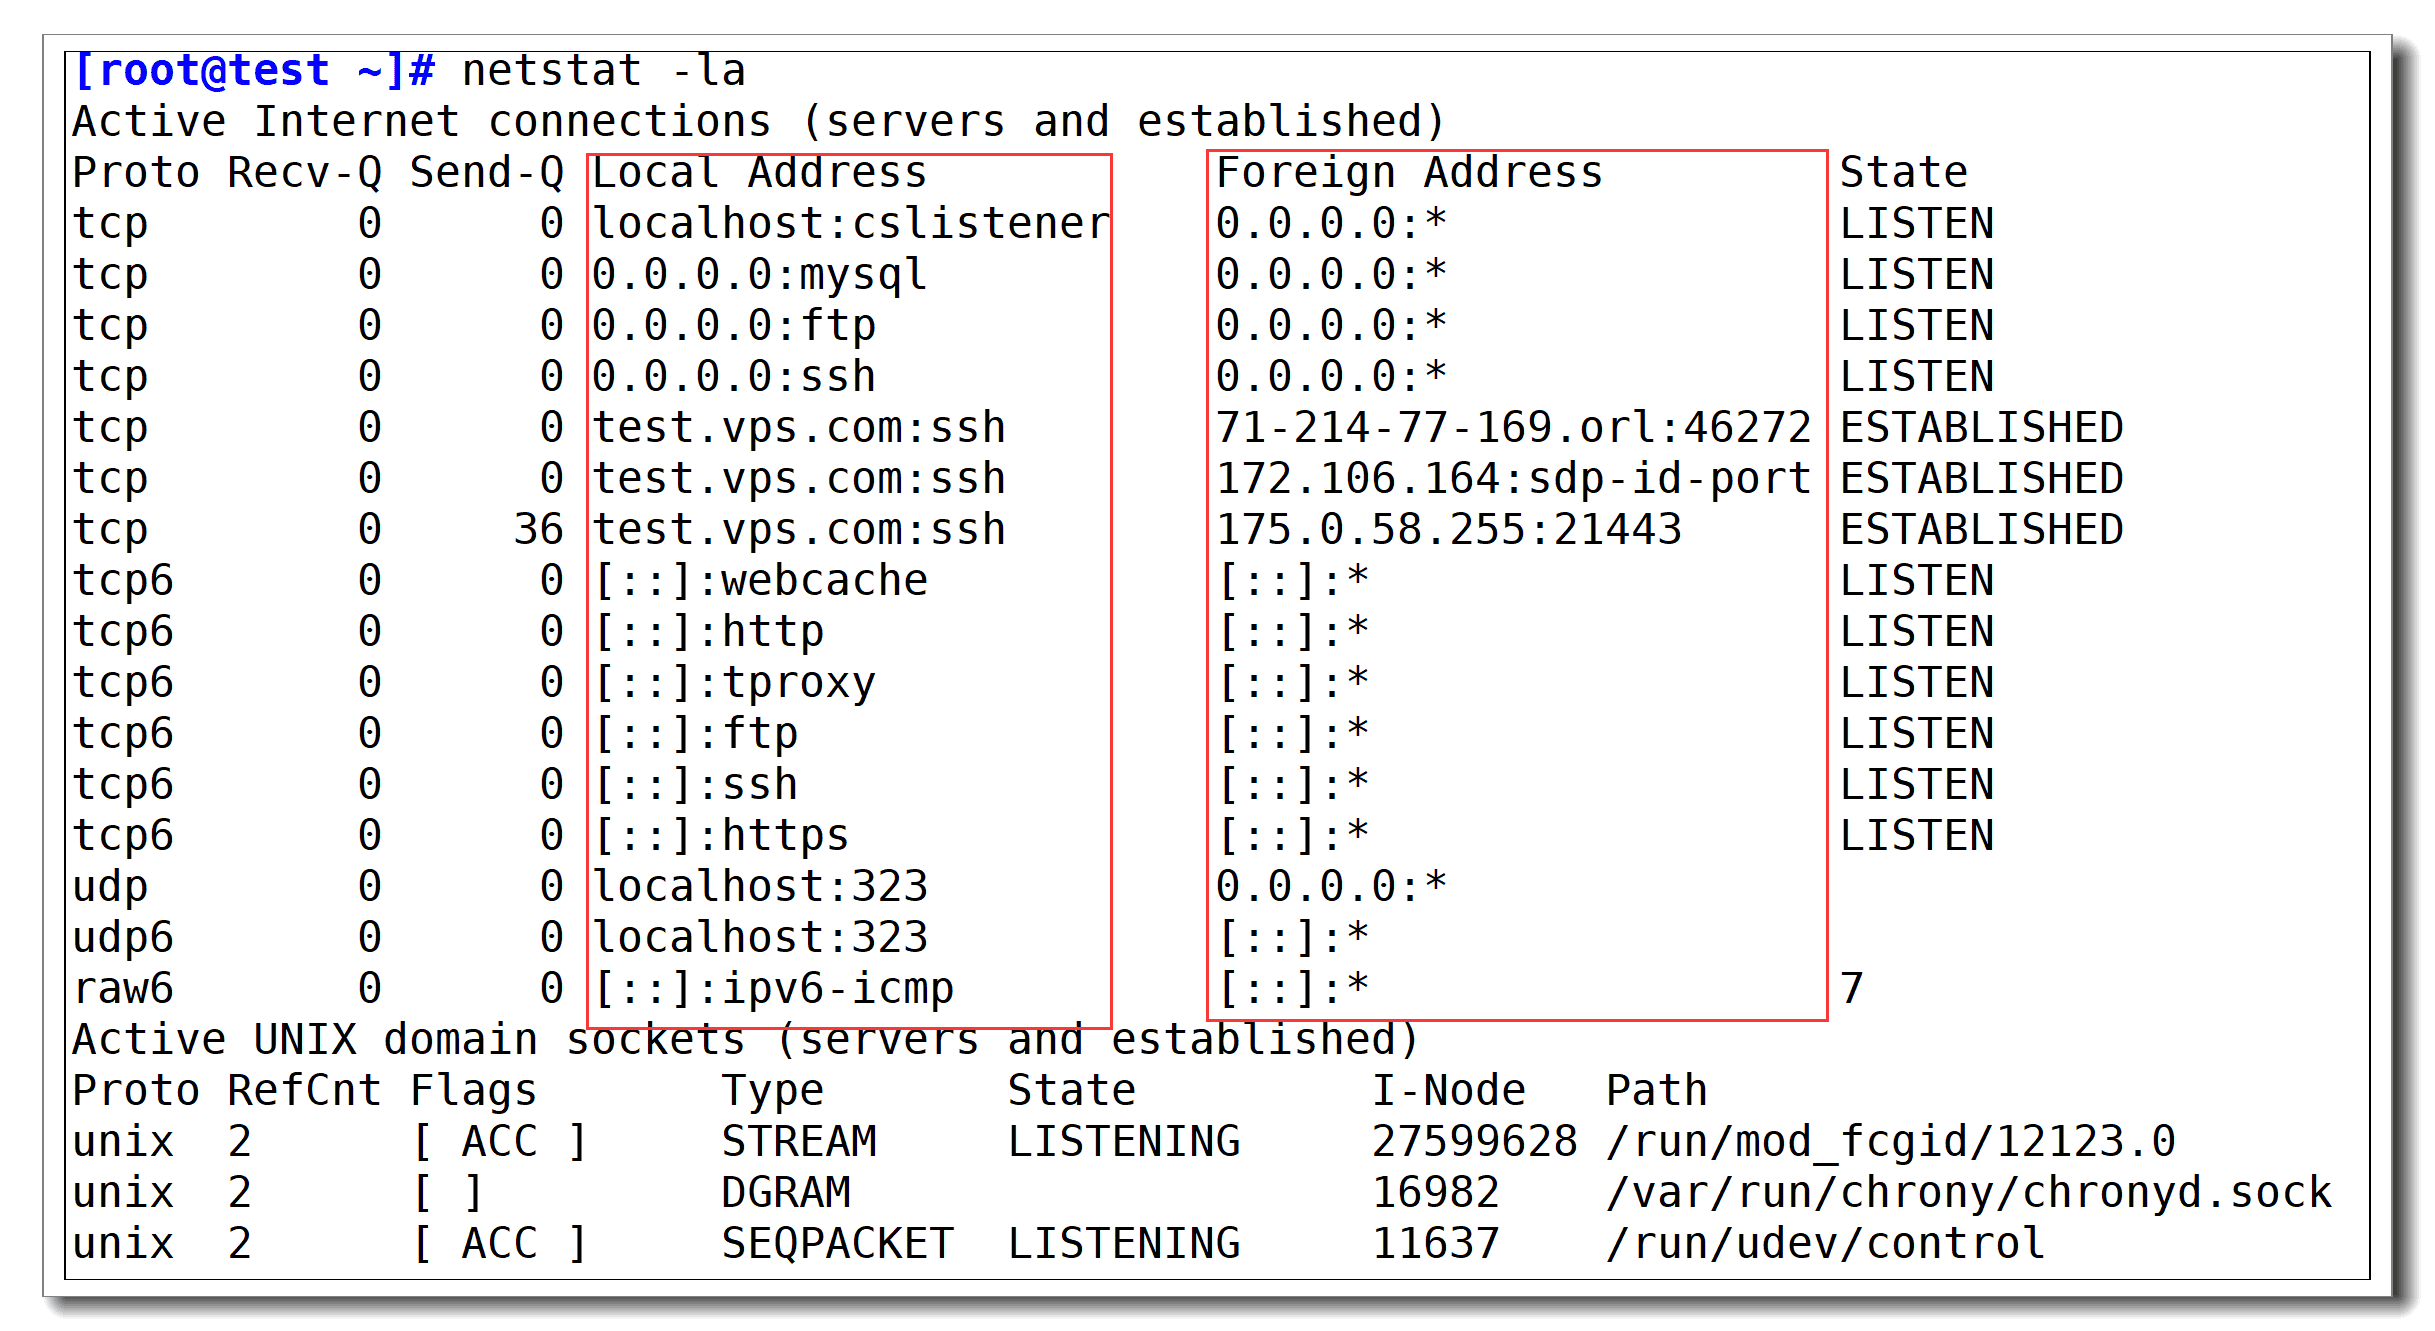Click the 'Type' column header
This screenshot has height=1331, width=2435.
coord(772,1091)
